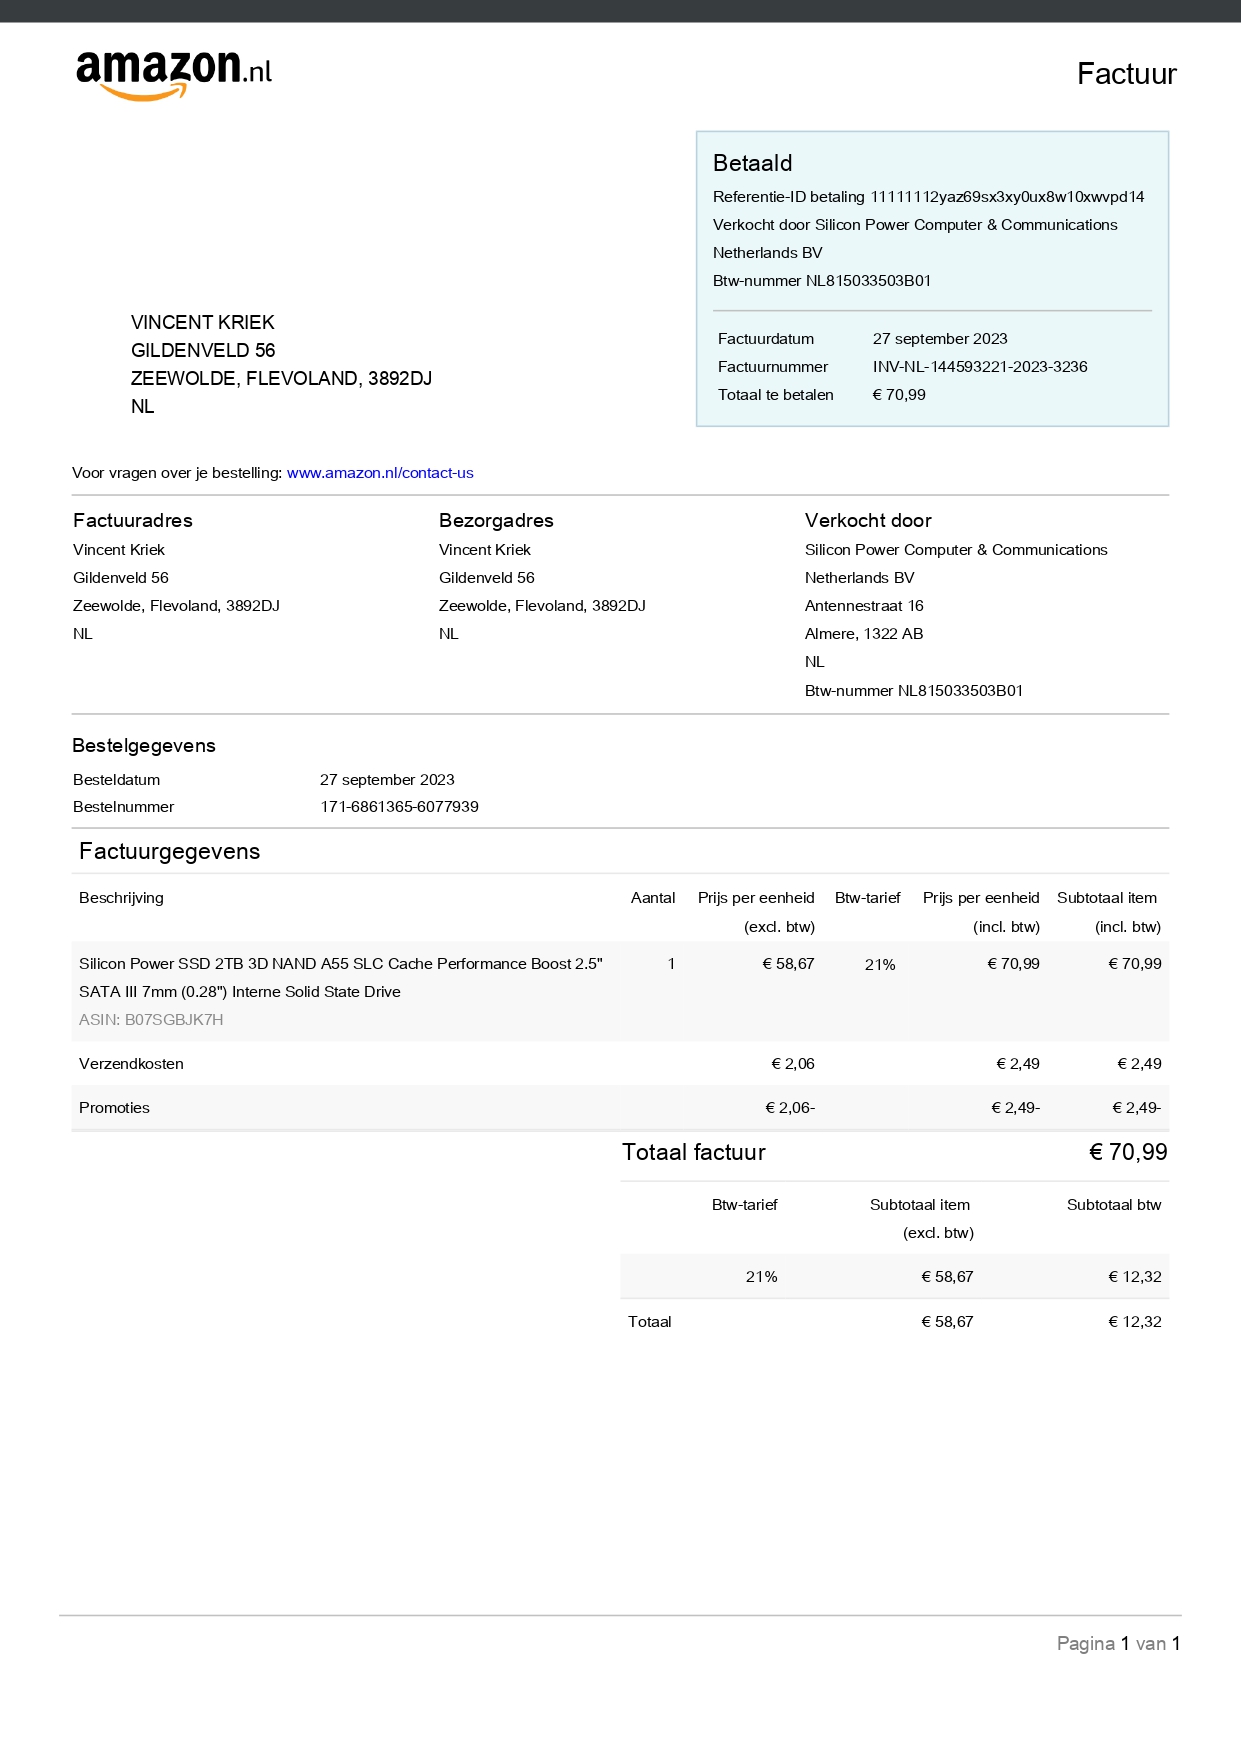The height and width of the screenshot is (1754, 1241).
Task: Click the Factuurdatum value 27 september 2023
Action: (939, 339)
